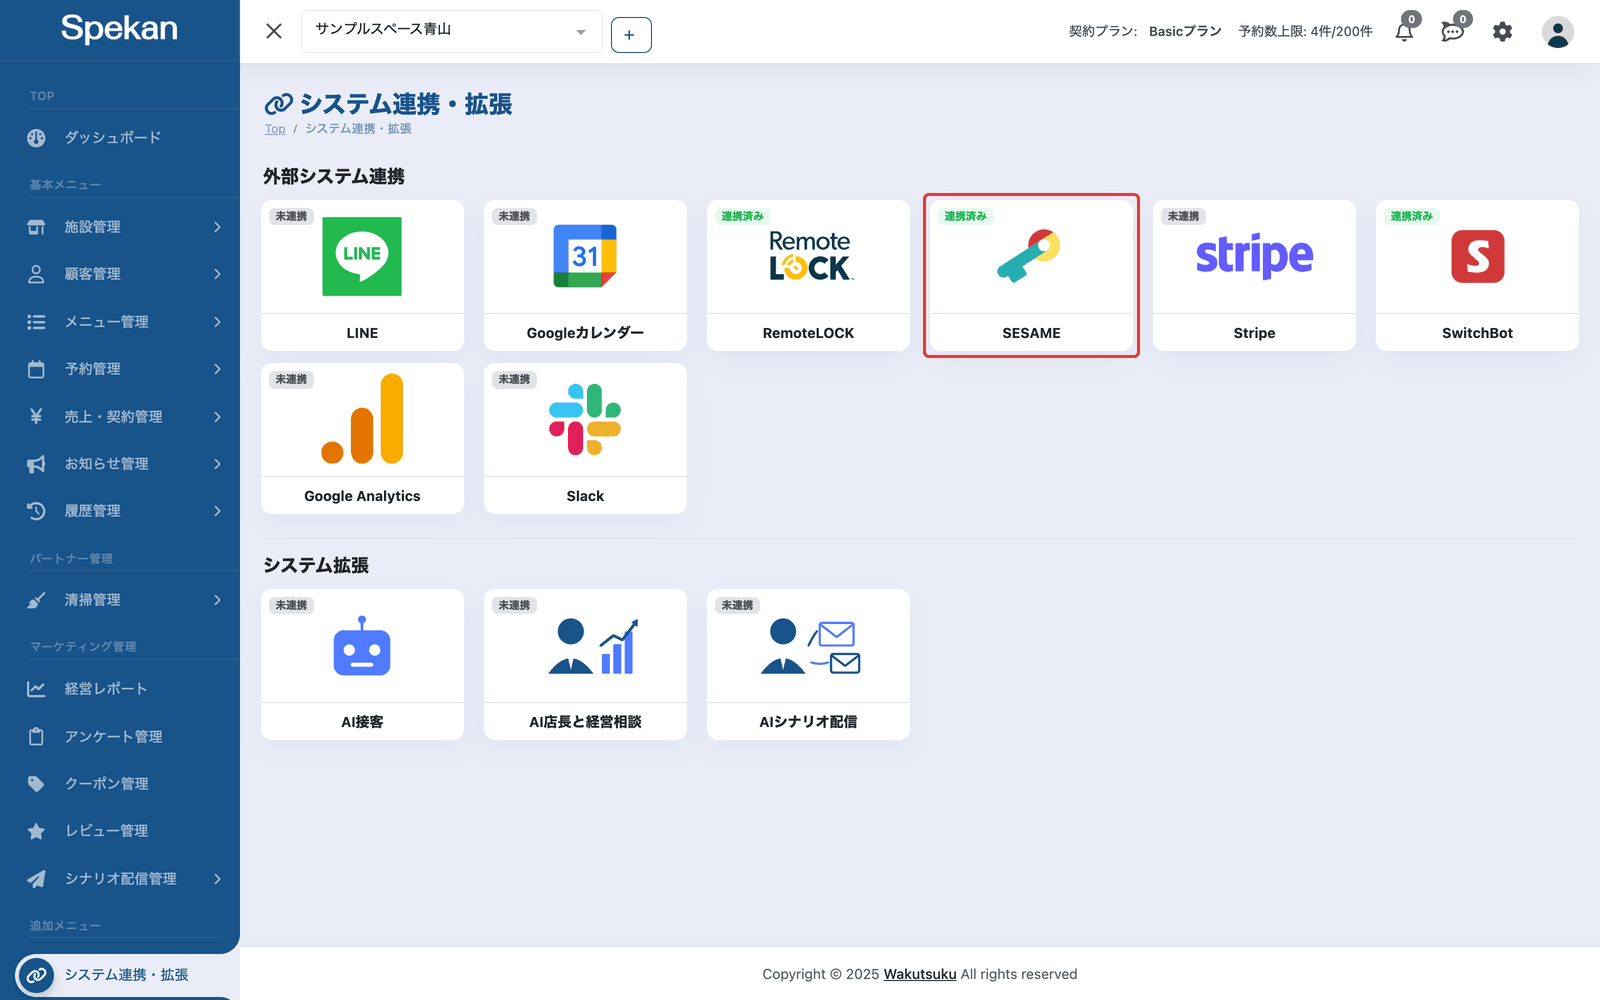Click the notification bell icon
This screenshot has width=1600, height=1000.
(1404, 32)
